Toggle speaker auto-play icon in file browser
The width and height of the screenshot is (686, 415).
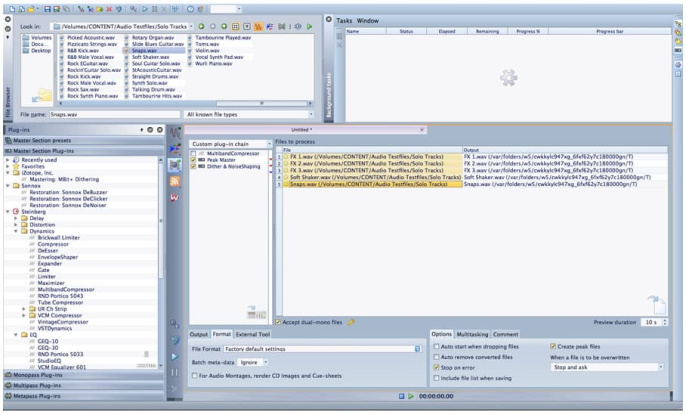(x=298, y=27)
